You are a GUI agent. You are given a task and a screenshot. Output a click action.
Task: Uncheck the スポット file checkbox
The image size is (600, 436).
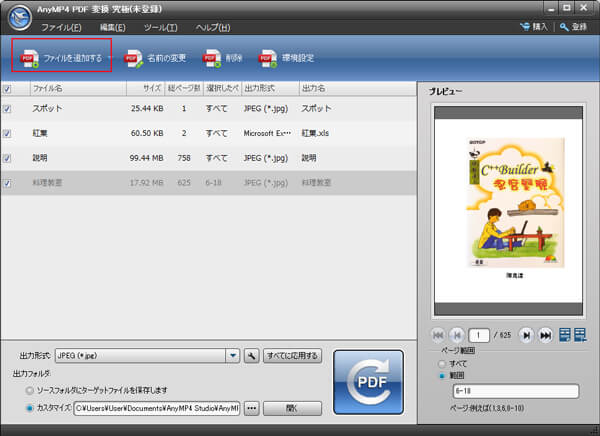[x=8, y=107]
